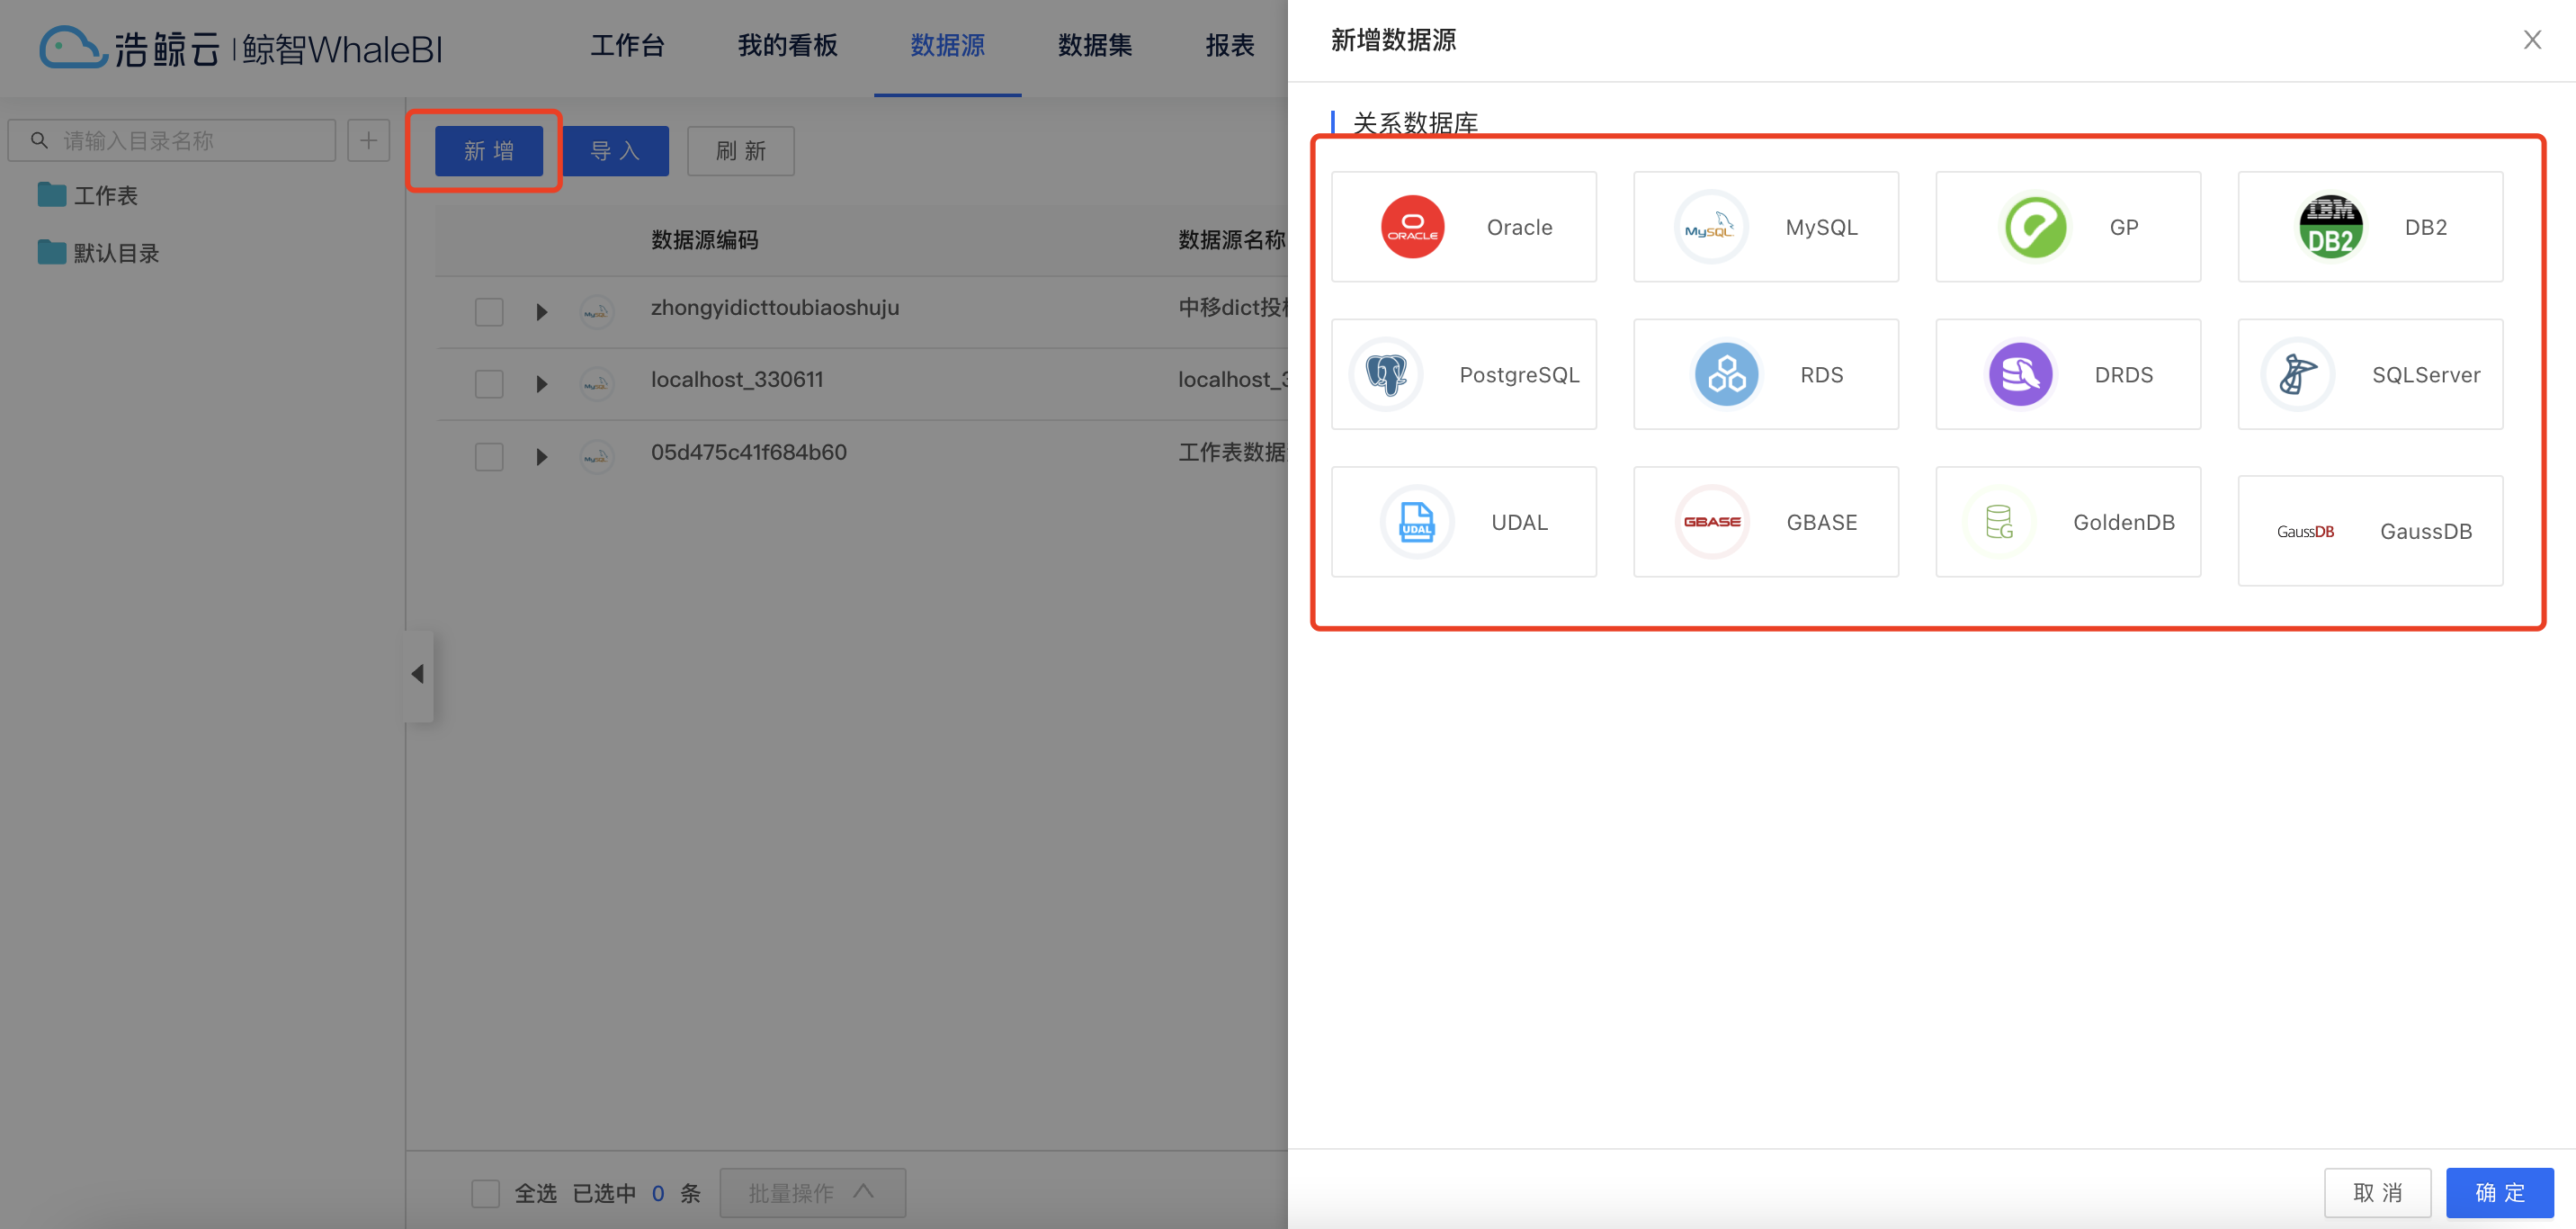This screenshot has height=1229, width=2576.
Task: Click the 刷新 button
Action: [x=741, y=151]
